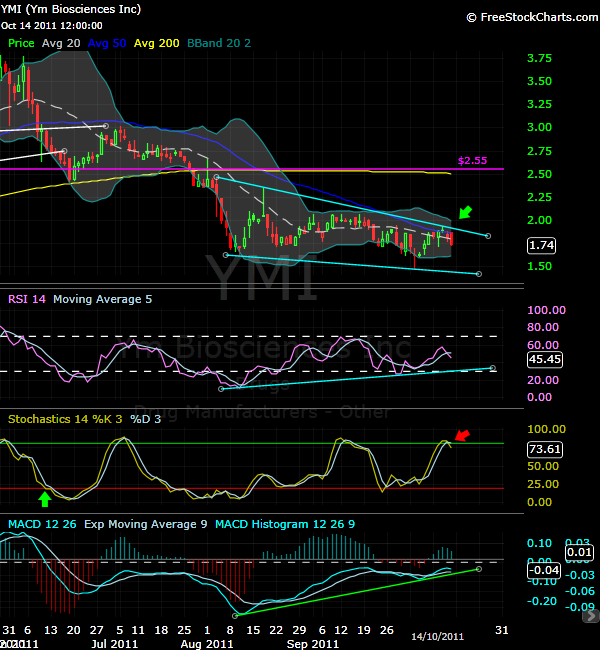Click the 3.00 price axis label

coord(539,127)
